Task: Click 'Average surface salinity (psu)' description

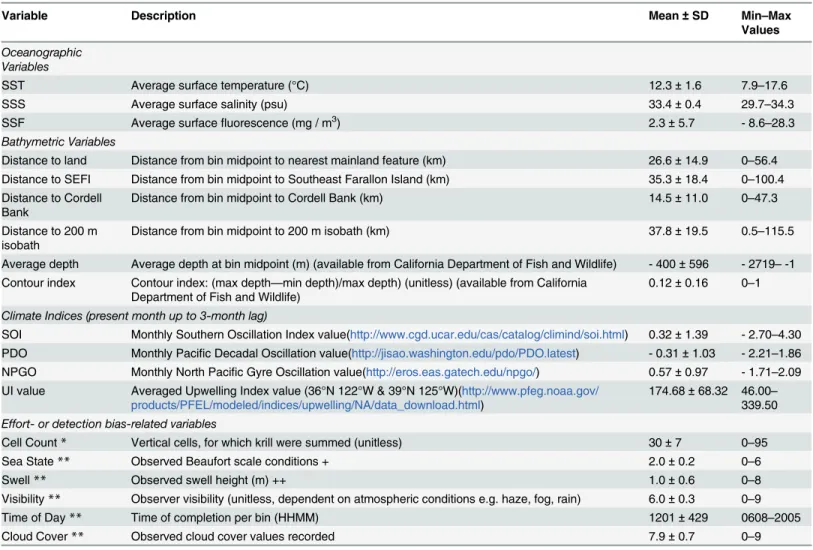Action: (209, 104)
